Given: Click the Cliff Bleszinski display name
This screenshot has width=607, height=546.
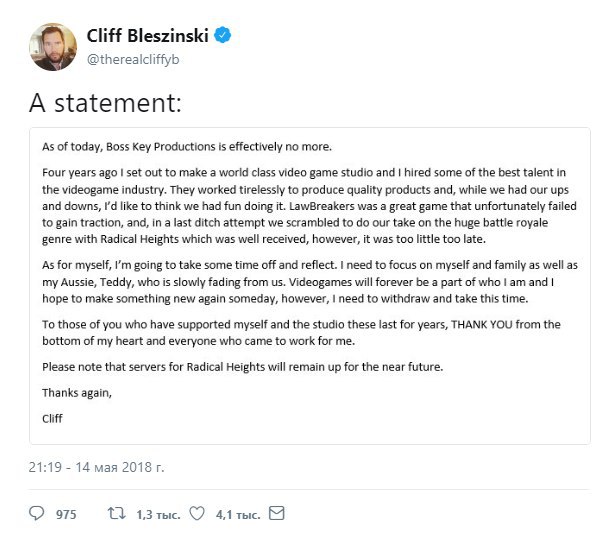Looking at the screenshot, I should click(147, 36).
